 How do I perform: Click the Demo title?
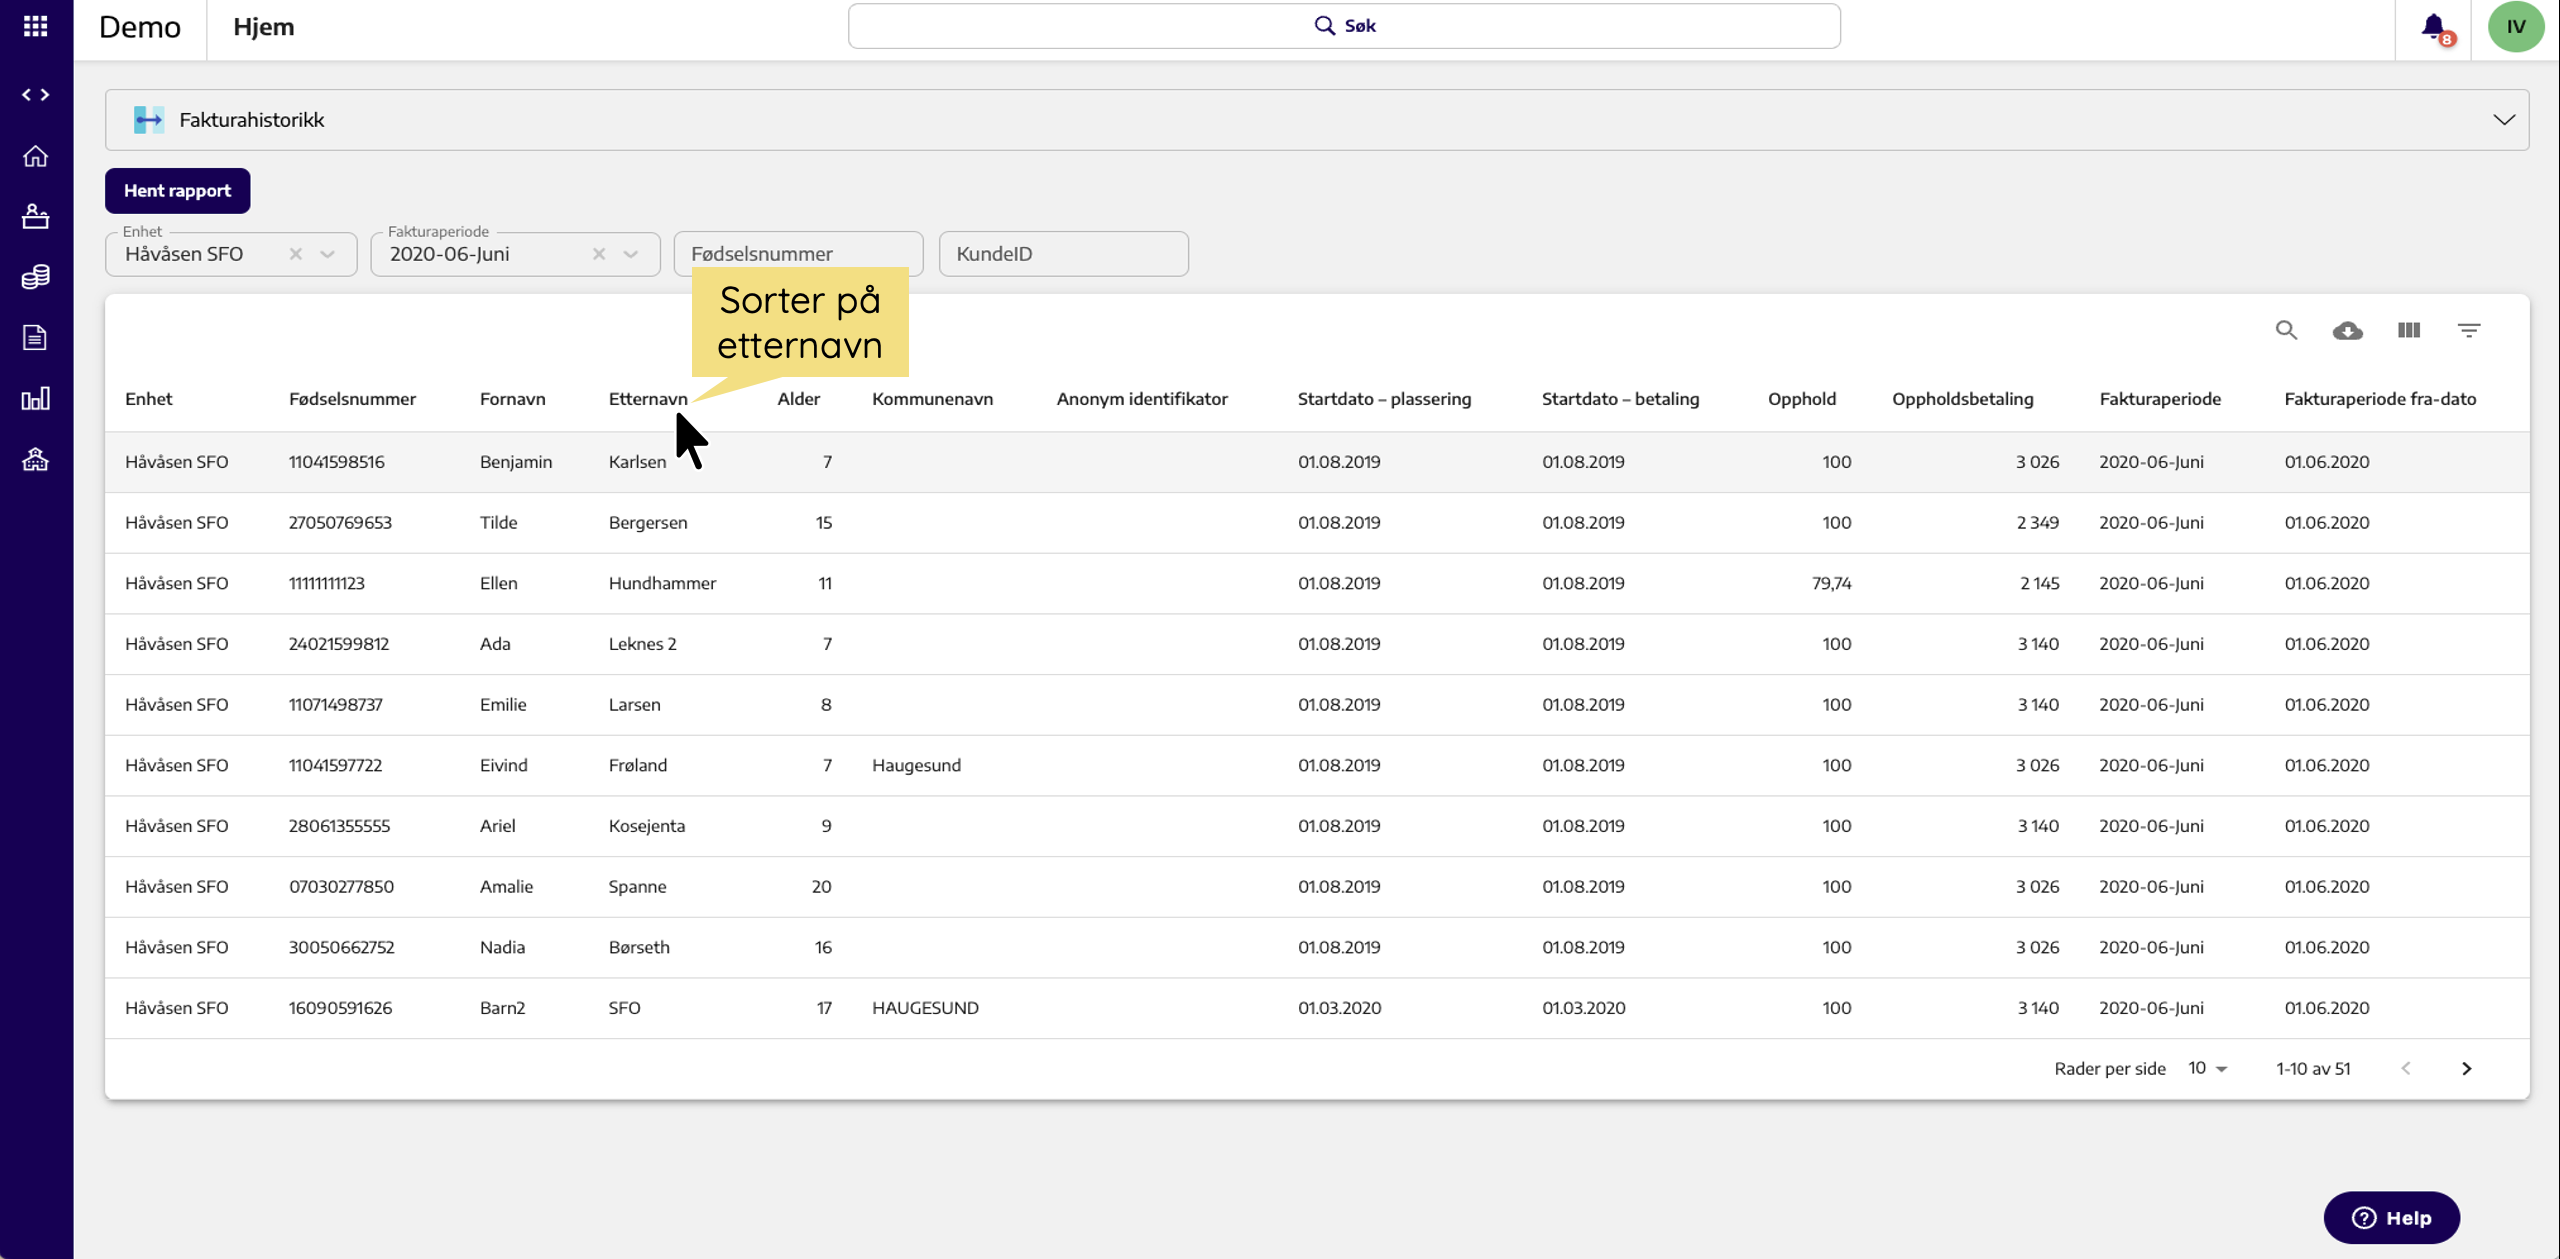(140, 27)
